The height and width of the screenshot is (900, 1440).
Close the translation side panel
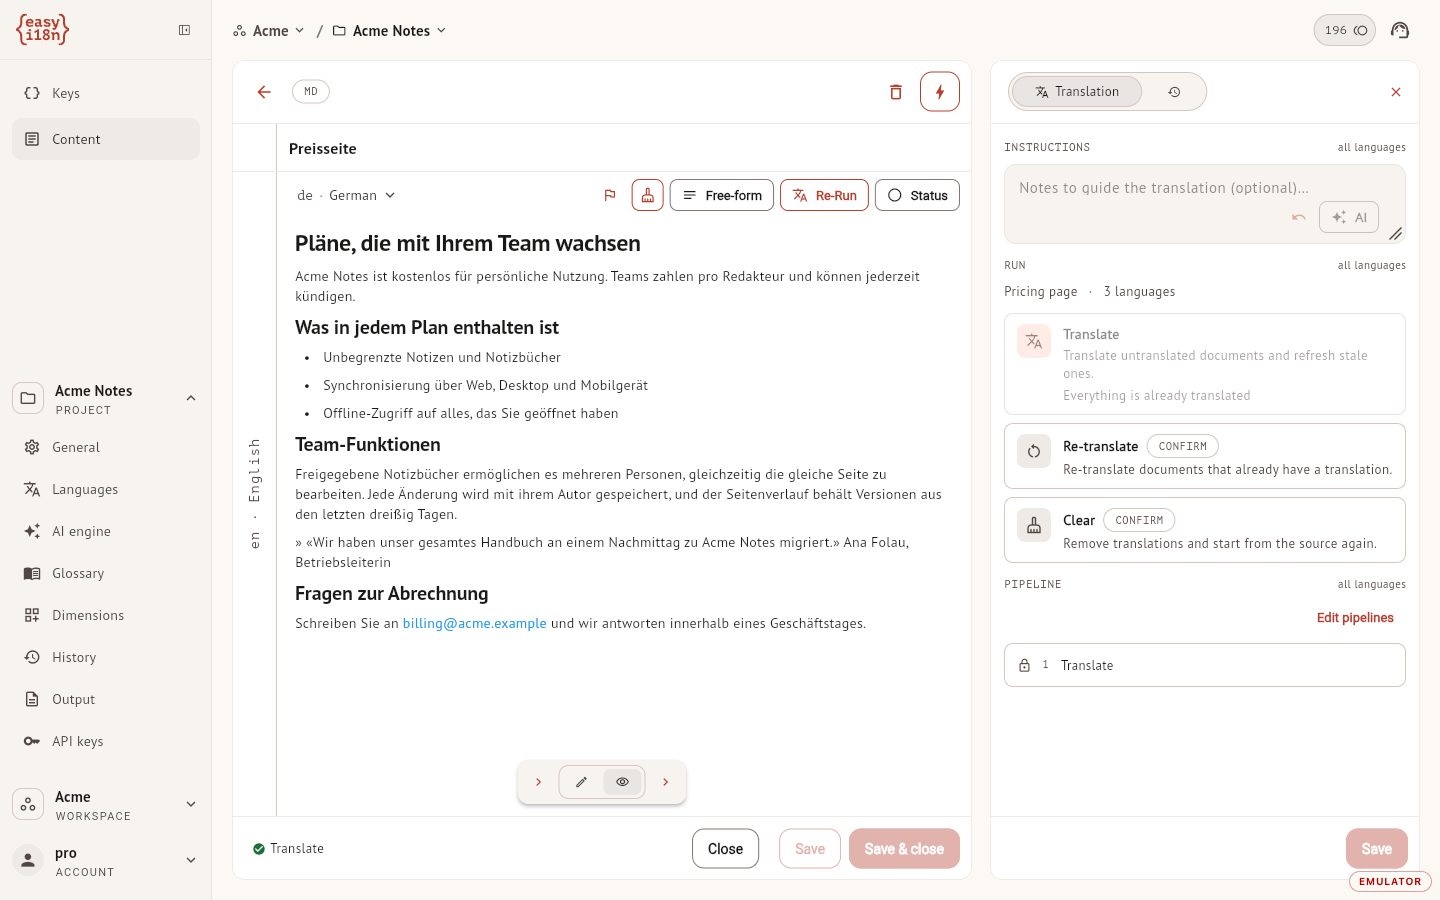point(1396,92)
